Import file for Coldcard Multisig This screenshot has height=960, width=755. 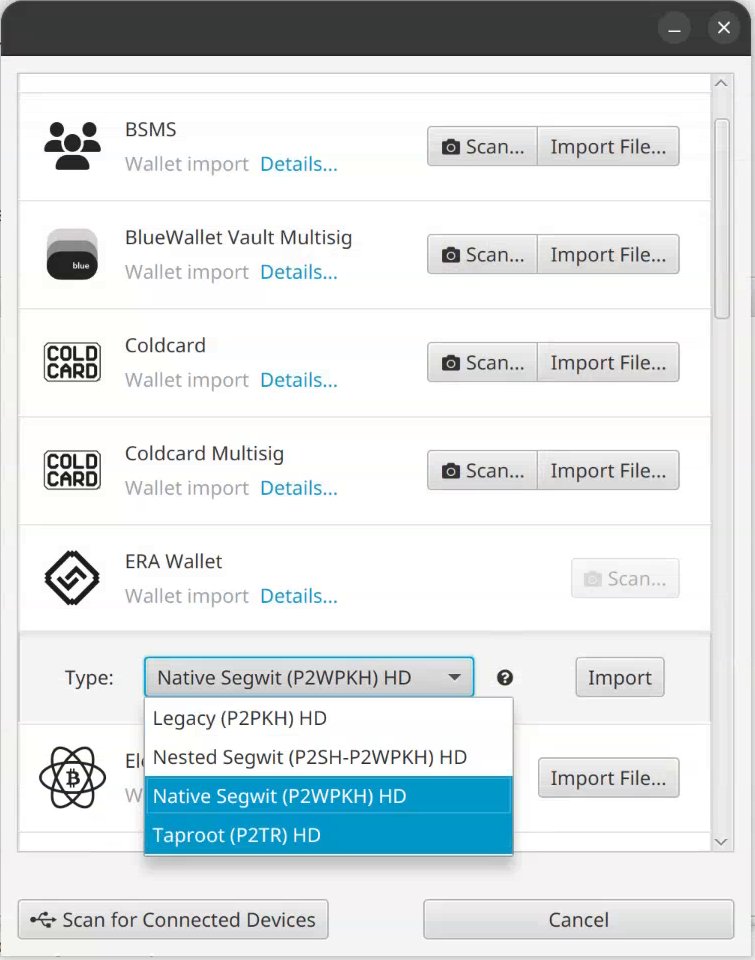[x=608, y=470]
